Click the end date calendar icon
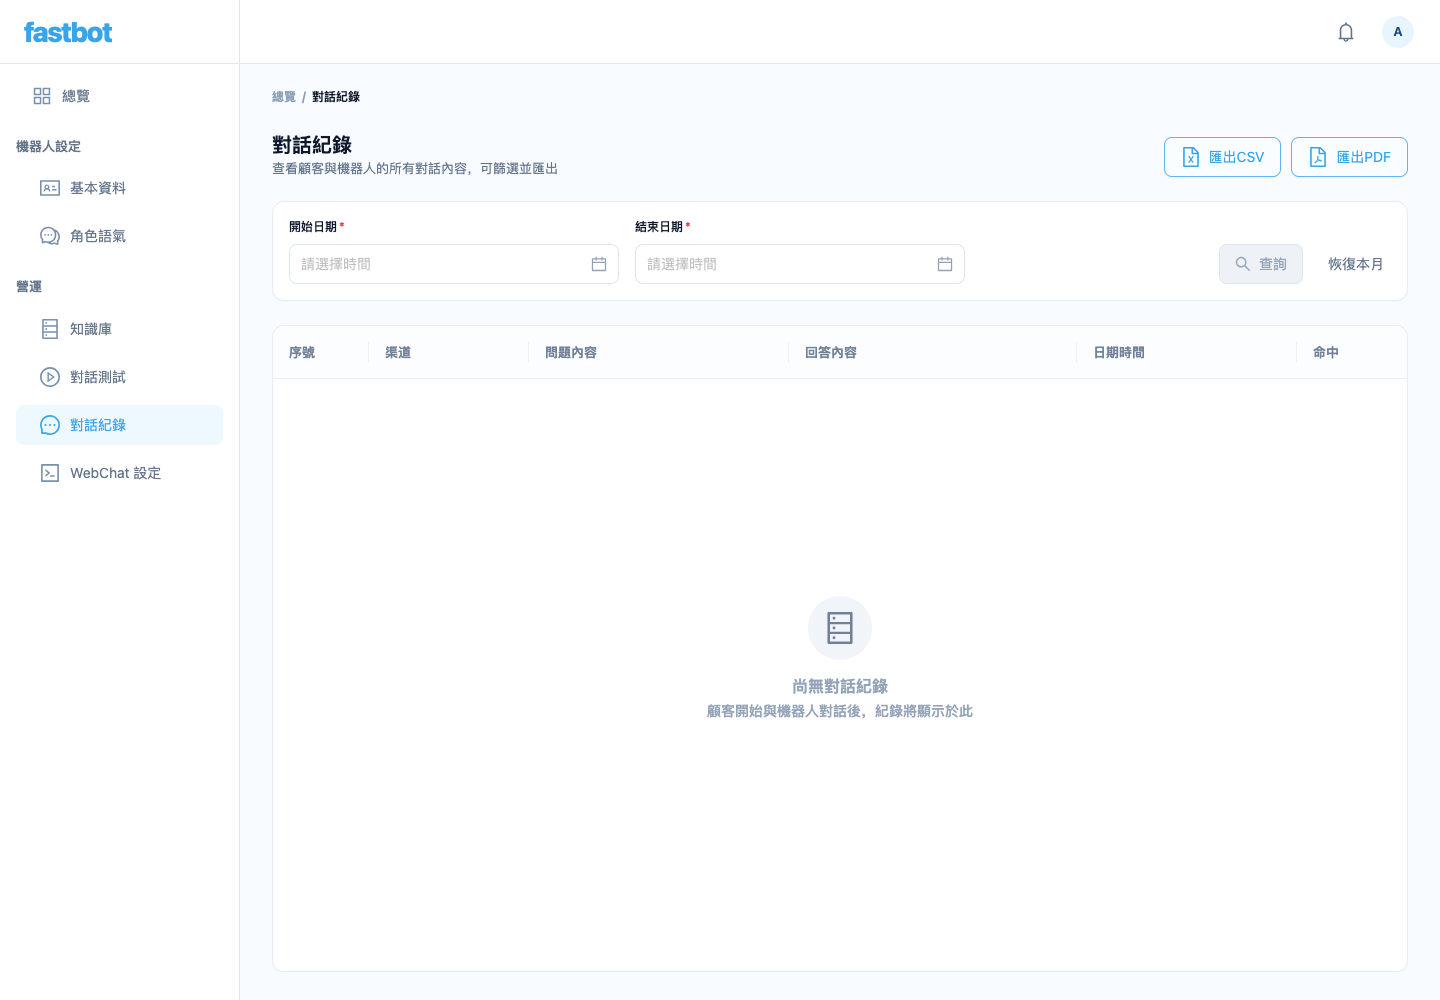1440x1000 pixels. pyautogui.click(x=945, y=264)
